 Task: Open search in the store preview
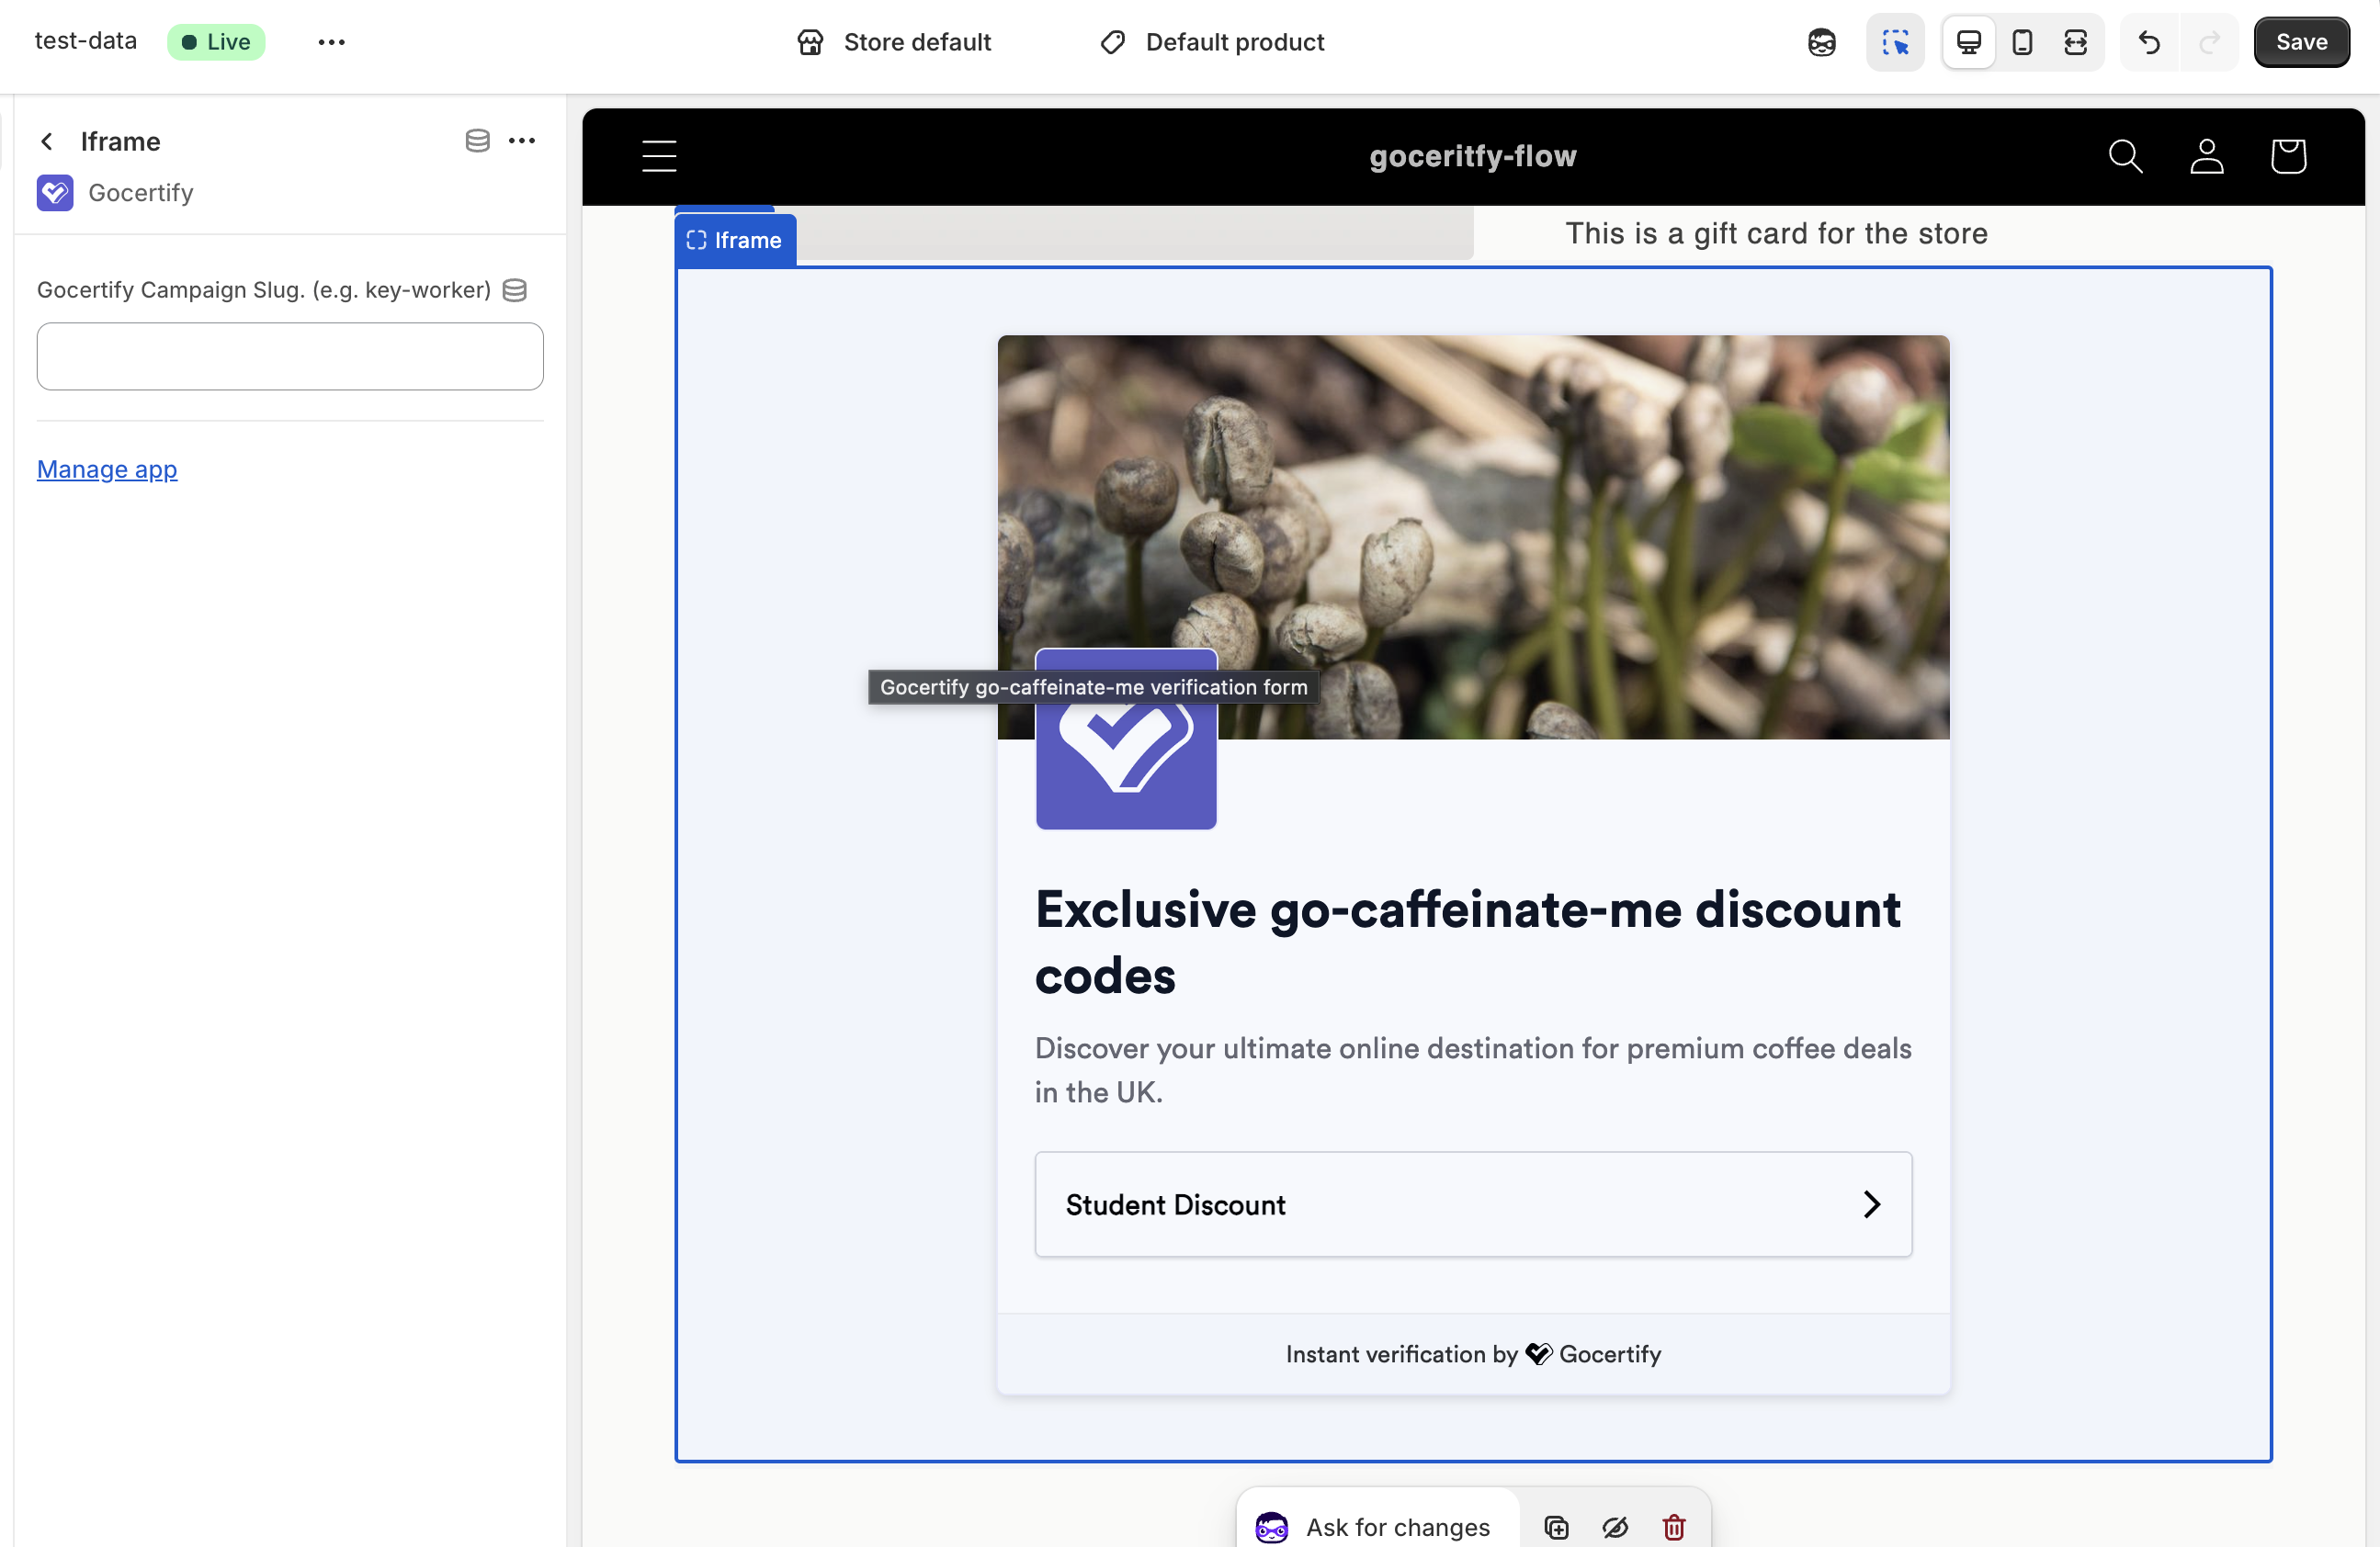2126,156
